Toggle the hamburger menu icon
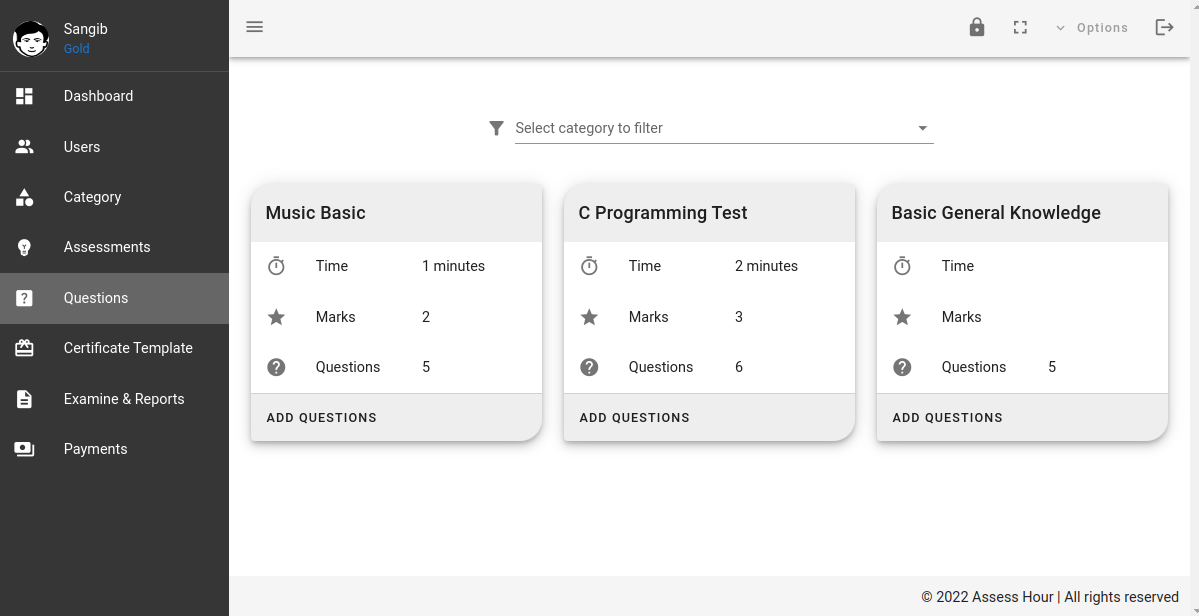Viewport: 1199px width, 616px height. (x=255, y=27)
